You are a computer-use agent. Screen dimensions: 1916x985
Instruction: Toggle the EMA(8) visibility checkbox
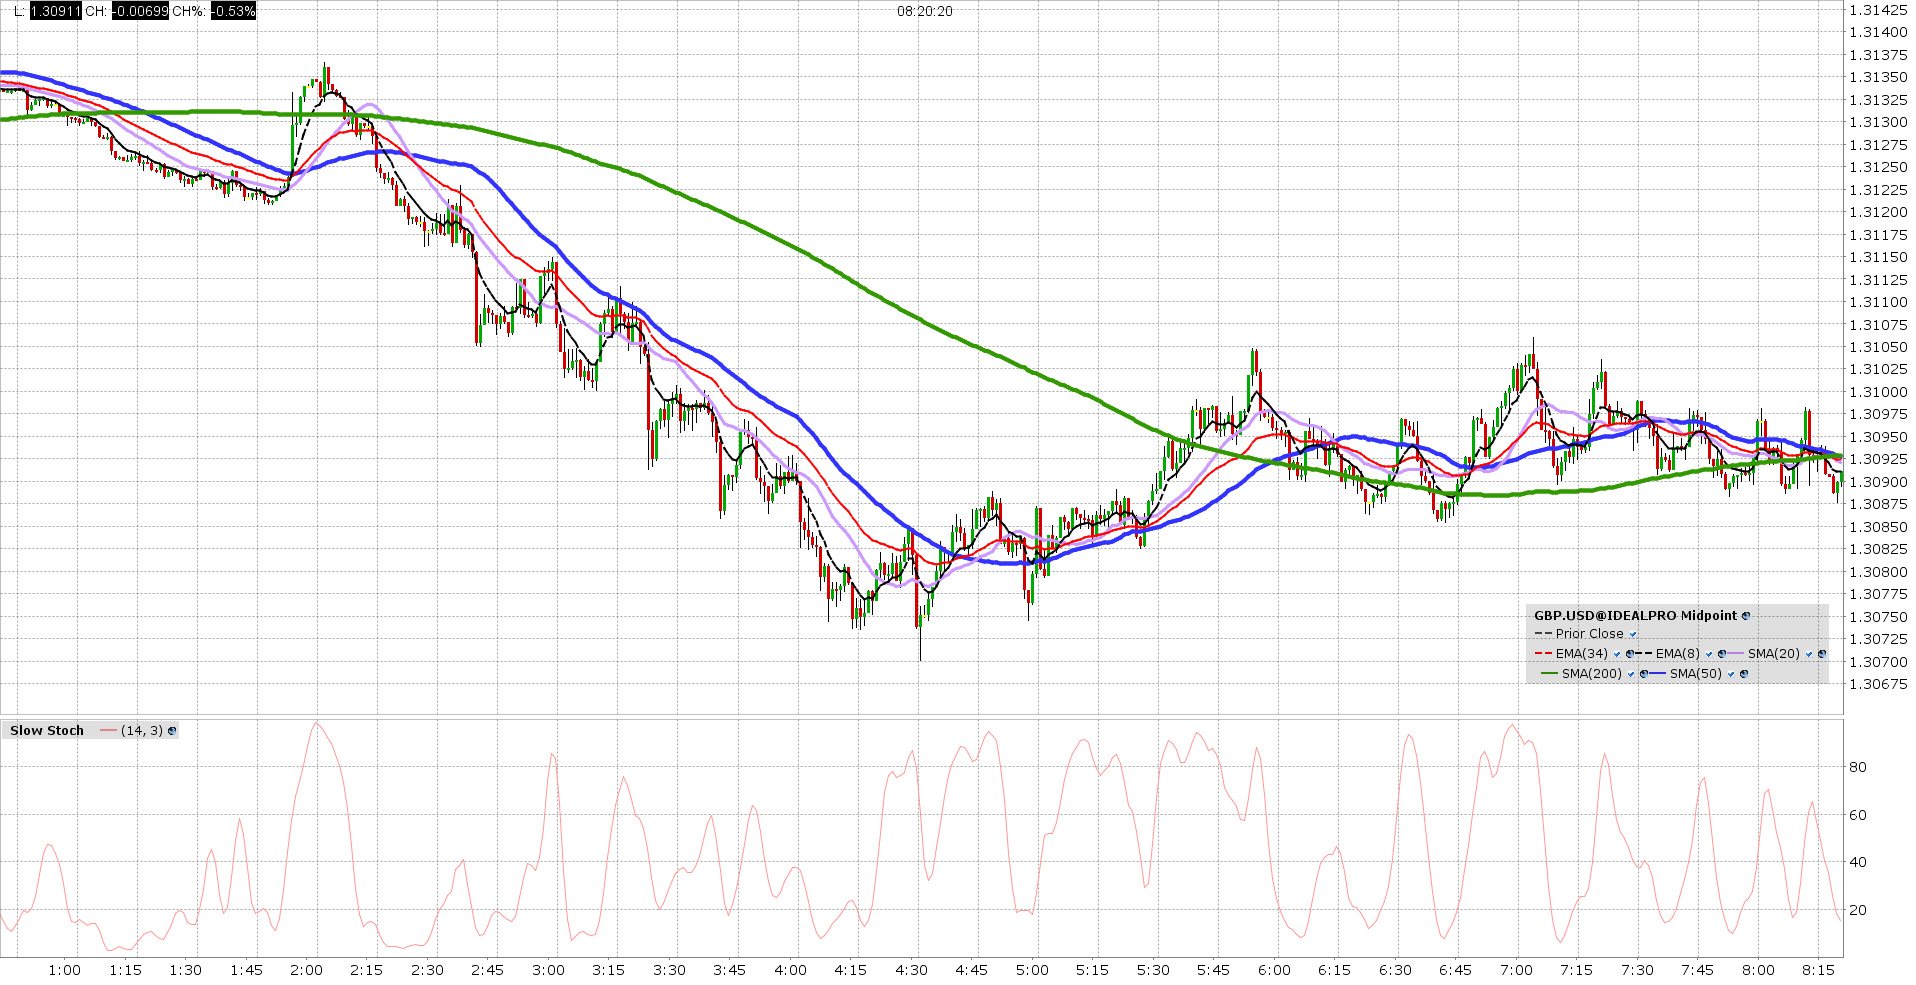click(1709, 654)
